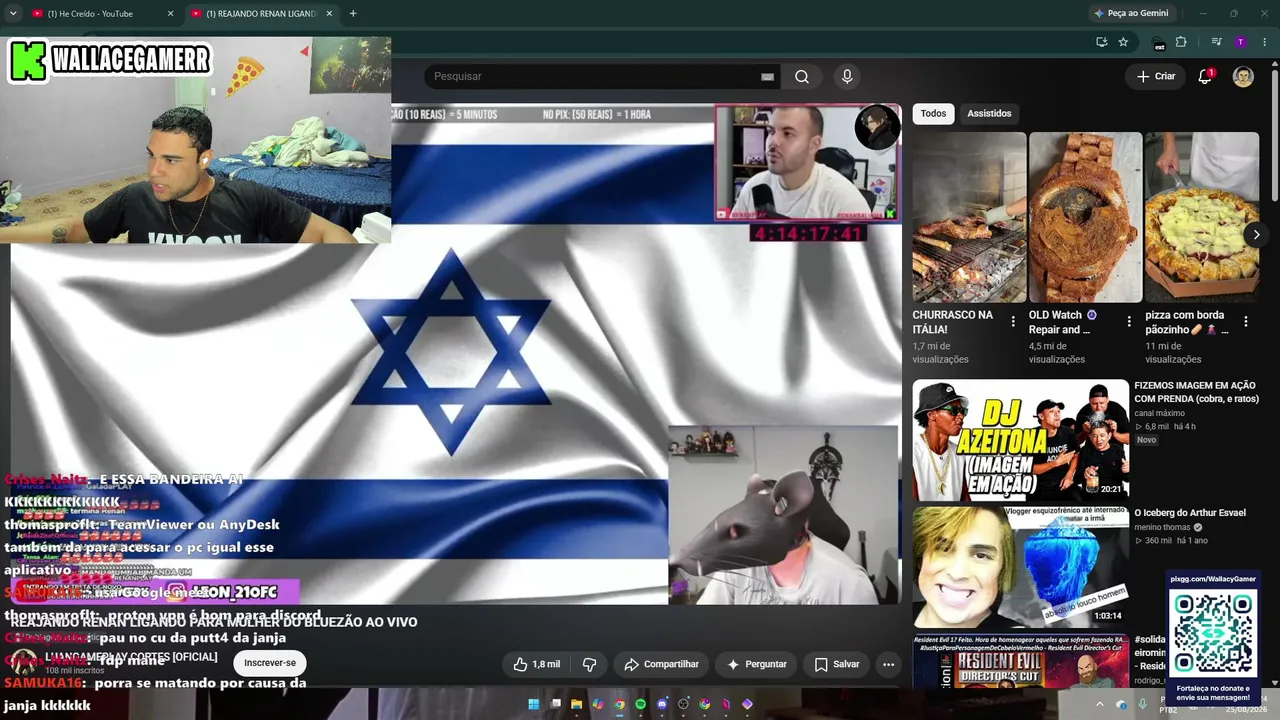Click the Perguntar button
This screenshot has height=720, width=1280.
click(x=756, y=664)
